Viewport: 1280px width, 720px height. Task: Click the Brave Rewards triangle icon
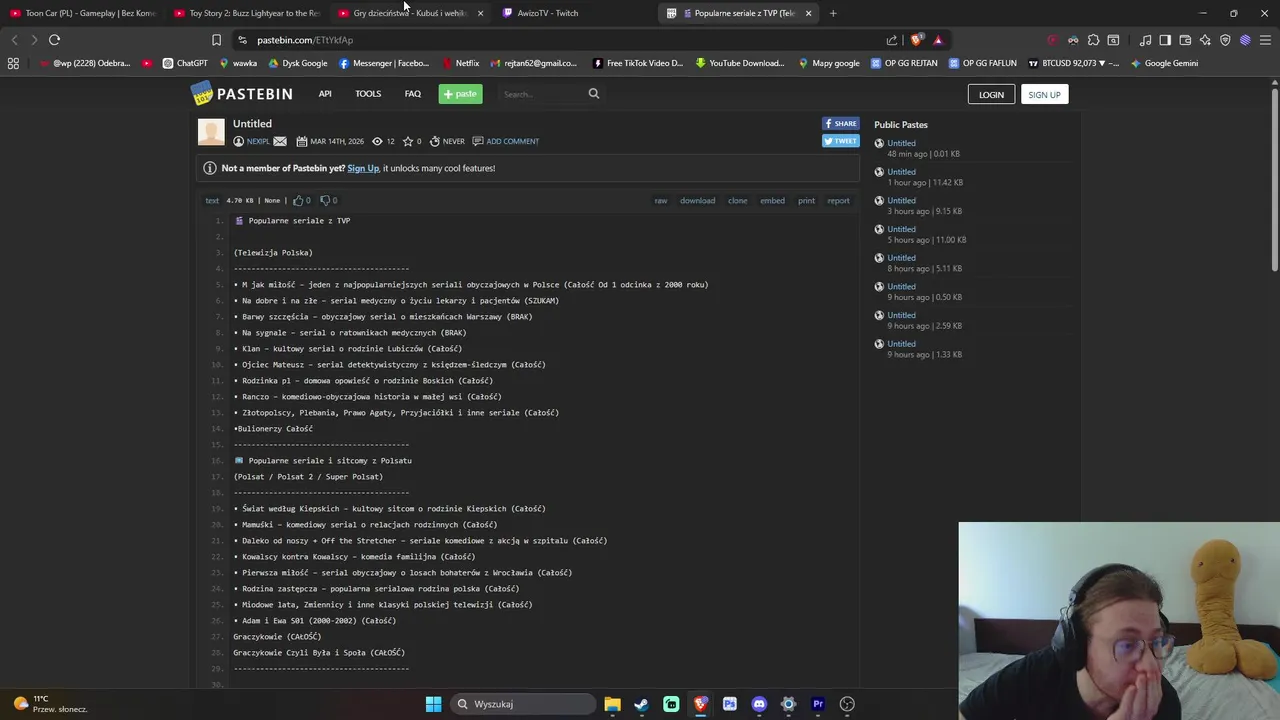[938, 40]
